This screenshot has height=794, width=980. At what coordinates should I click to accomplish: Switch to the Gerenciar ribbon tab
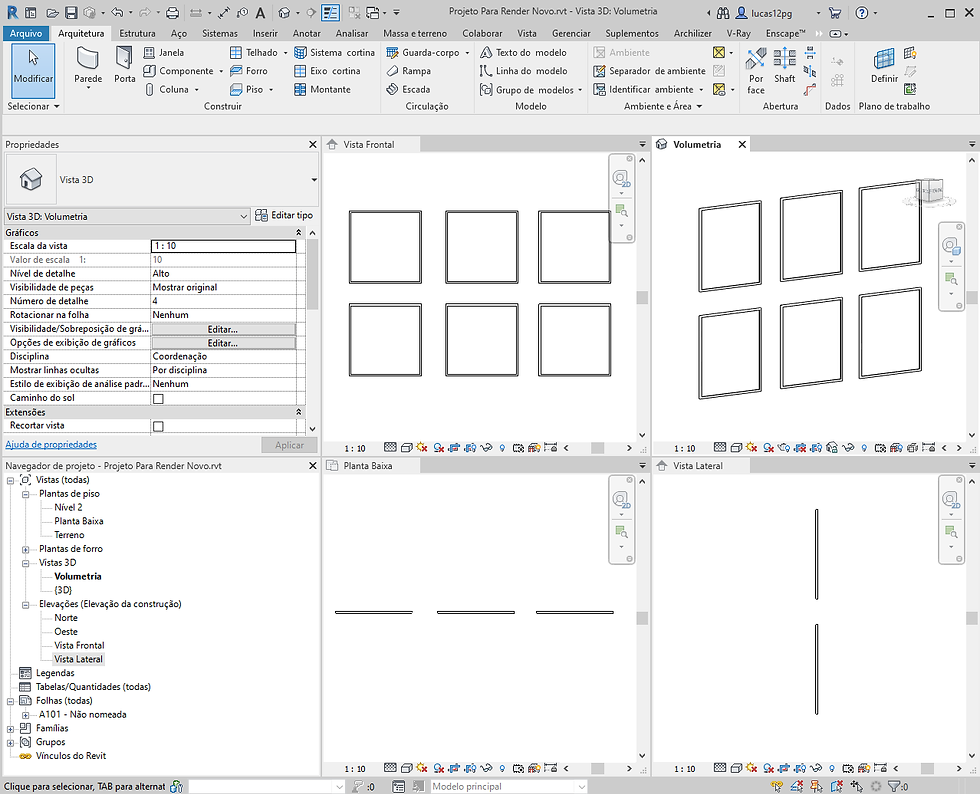[x=571, y=33]
